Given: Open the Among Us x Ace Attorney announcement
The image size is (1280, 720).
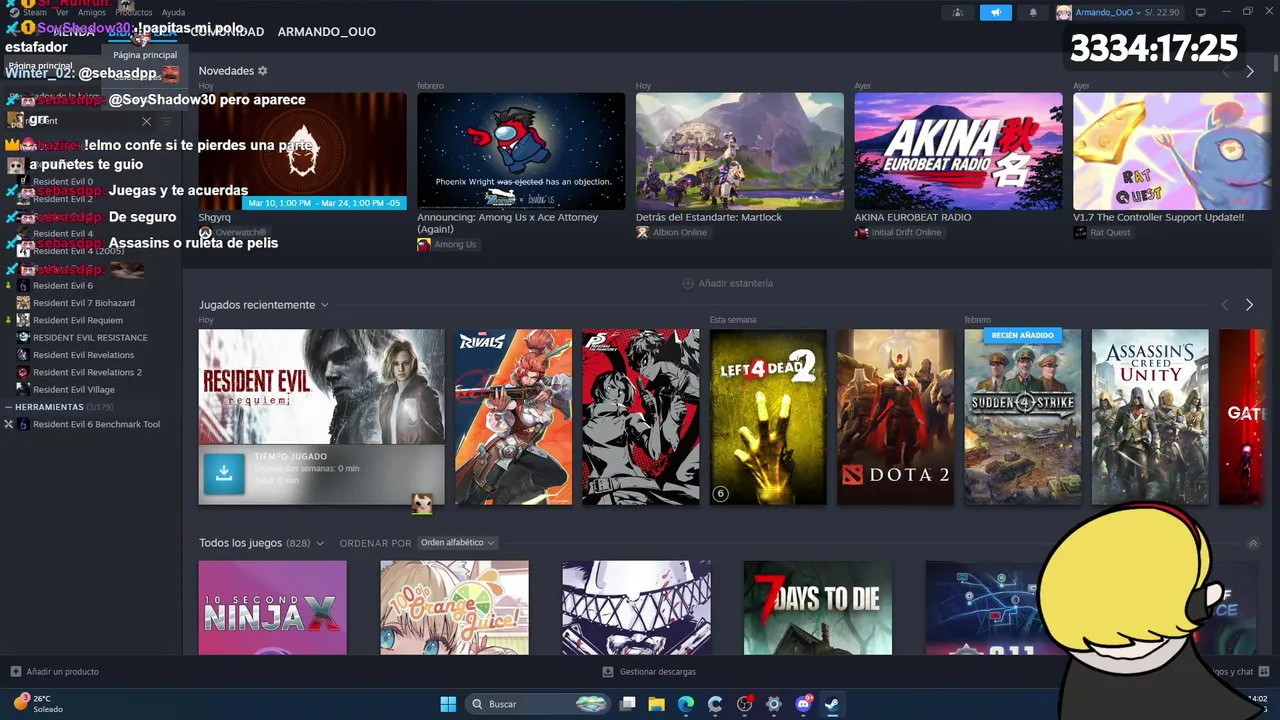Looking at the screenshot, I should point(521,152).
